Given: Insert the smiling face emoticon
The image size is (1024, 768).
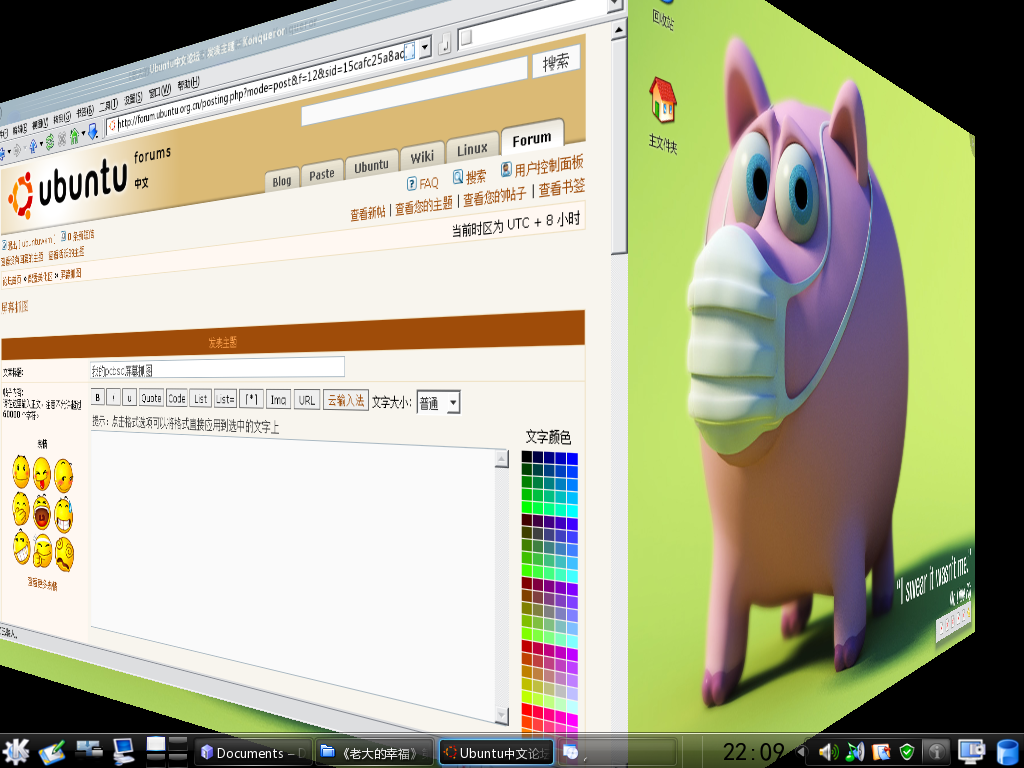Looking at the screenshot, I should [x=21, y=472].
